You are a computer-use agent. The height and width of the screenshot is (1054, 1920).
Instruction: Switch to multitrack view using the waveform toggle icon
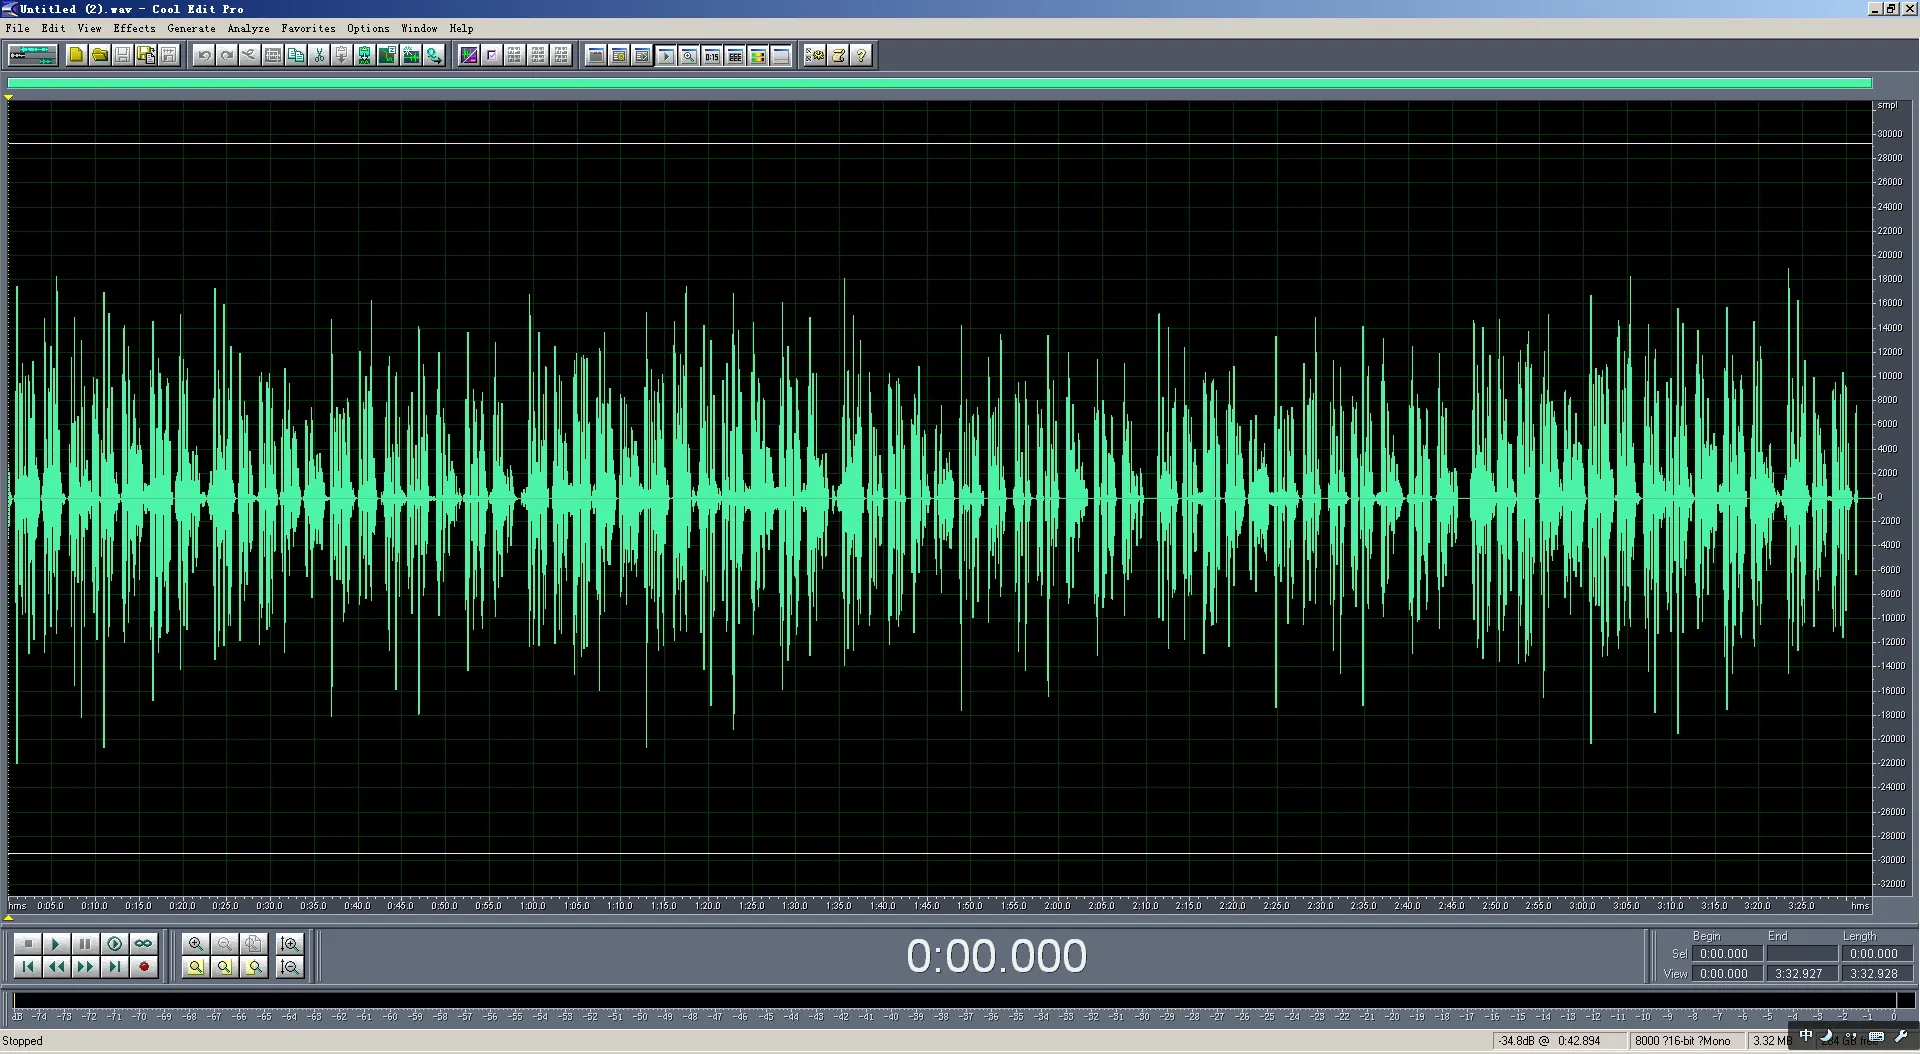(32, 55)
